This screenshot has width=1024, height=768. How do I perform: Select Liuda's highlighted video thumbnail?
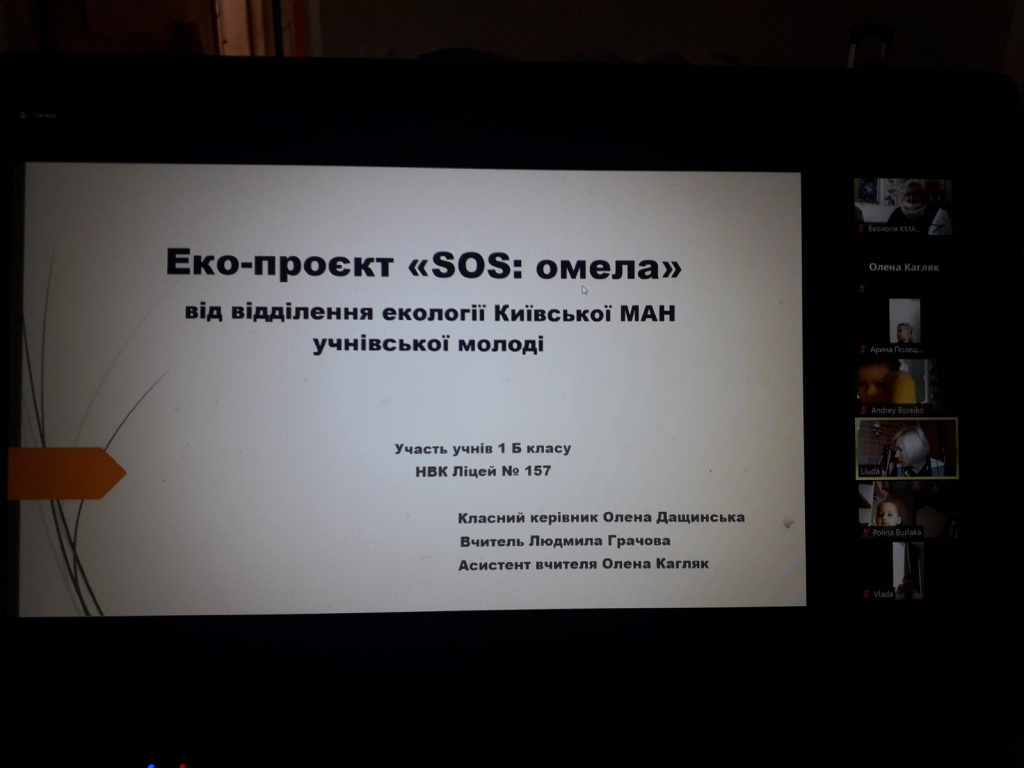[x=906, y=449]
